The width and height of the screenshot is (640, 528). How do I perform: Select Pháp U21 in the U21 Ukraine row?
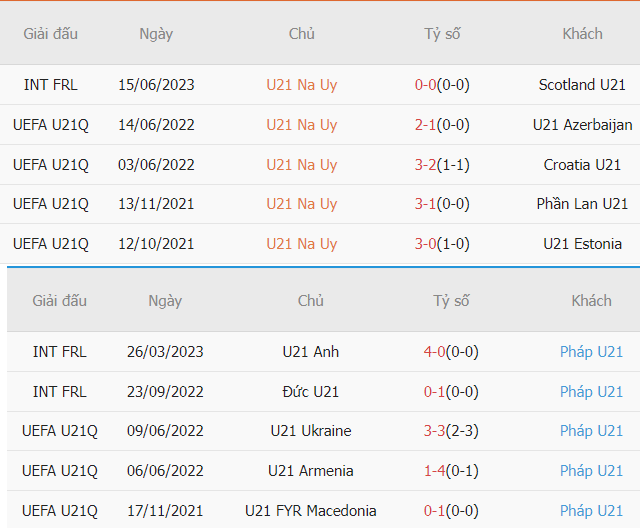coord(591,431)
